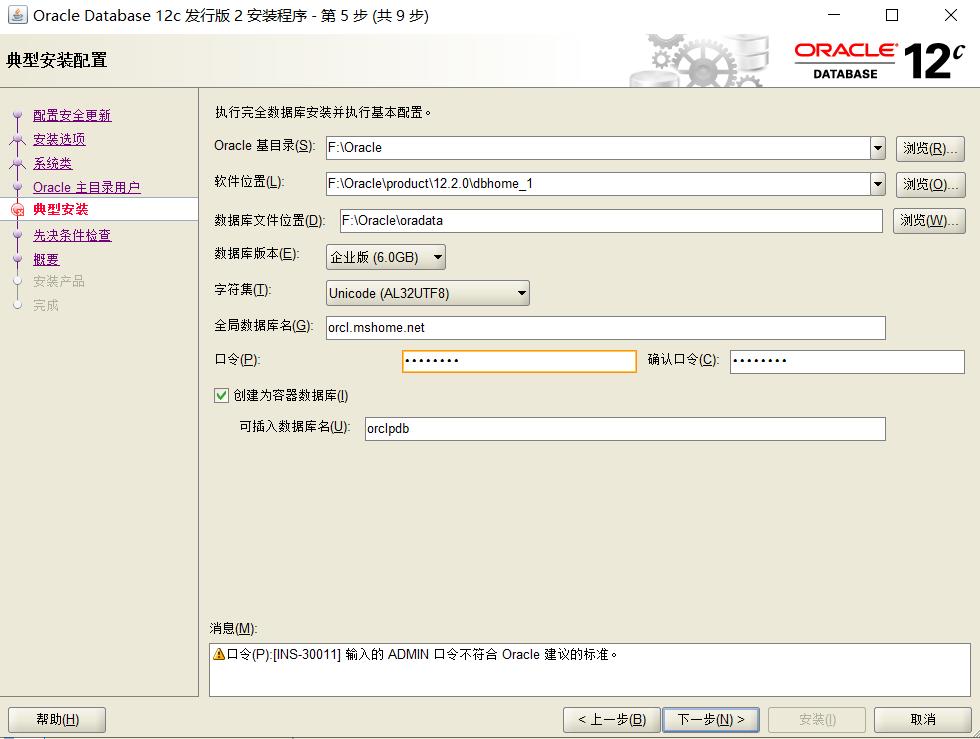Screen dimensions: 980x739
Task: Click the INS-30011 warning message text
Action: pos(422,654)
